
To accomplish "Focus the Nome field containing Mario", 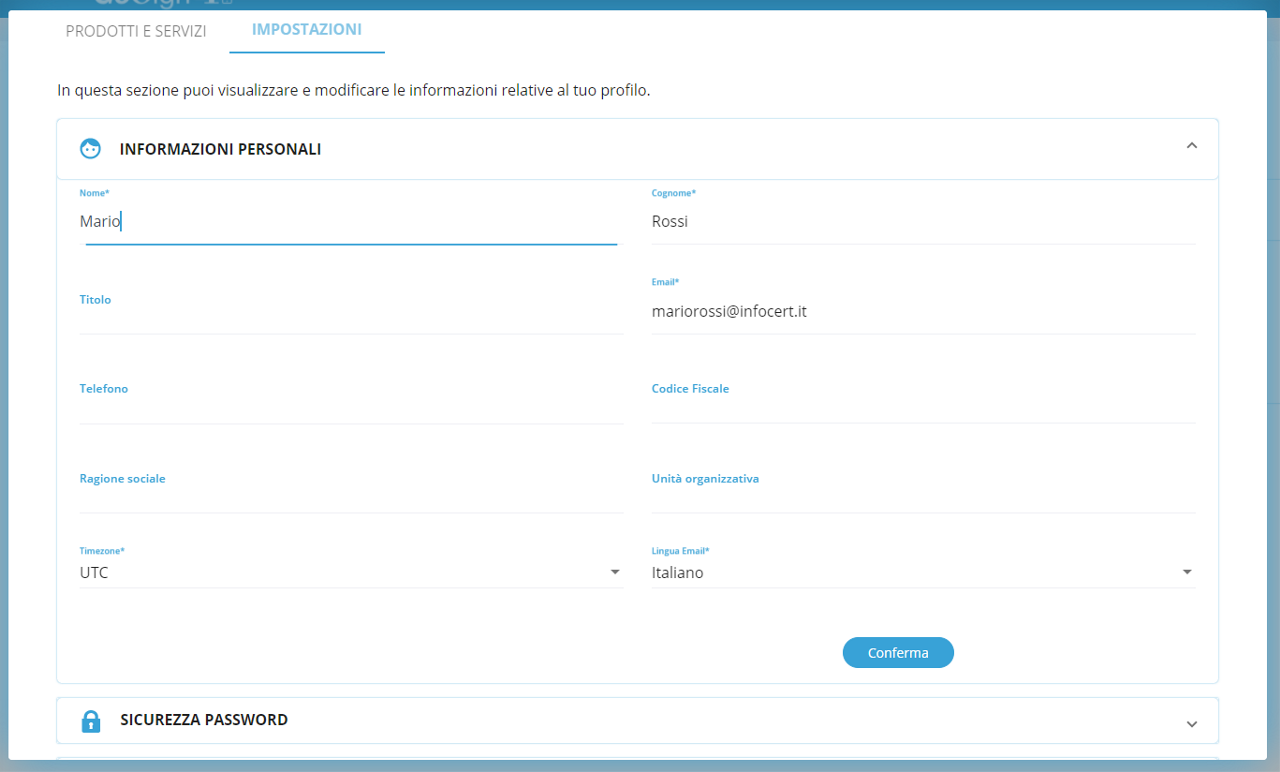I will pos(350,222).
